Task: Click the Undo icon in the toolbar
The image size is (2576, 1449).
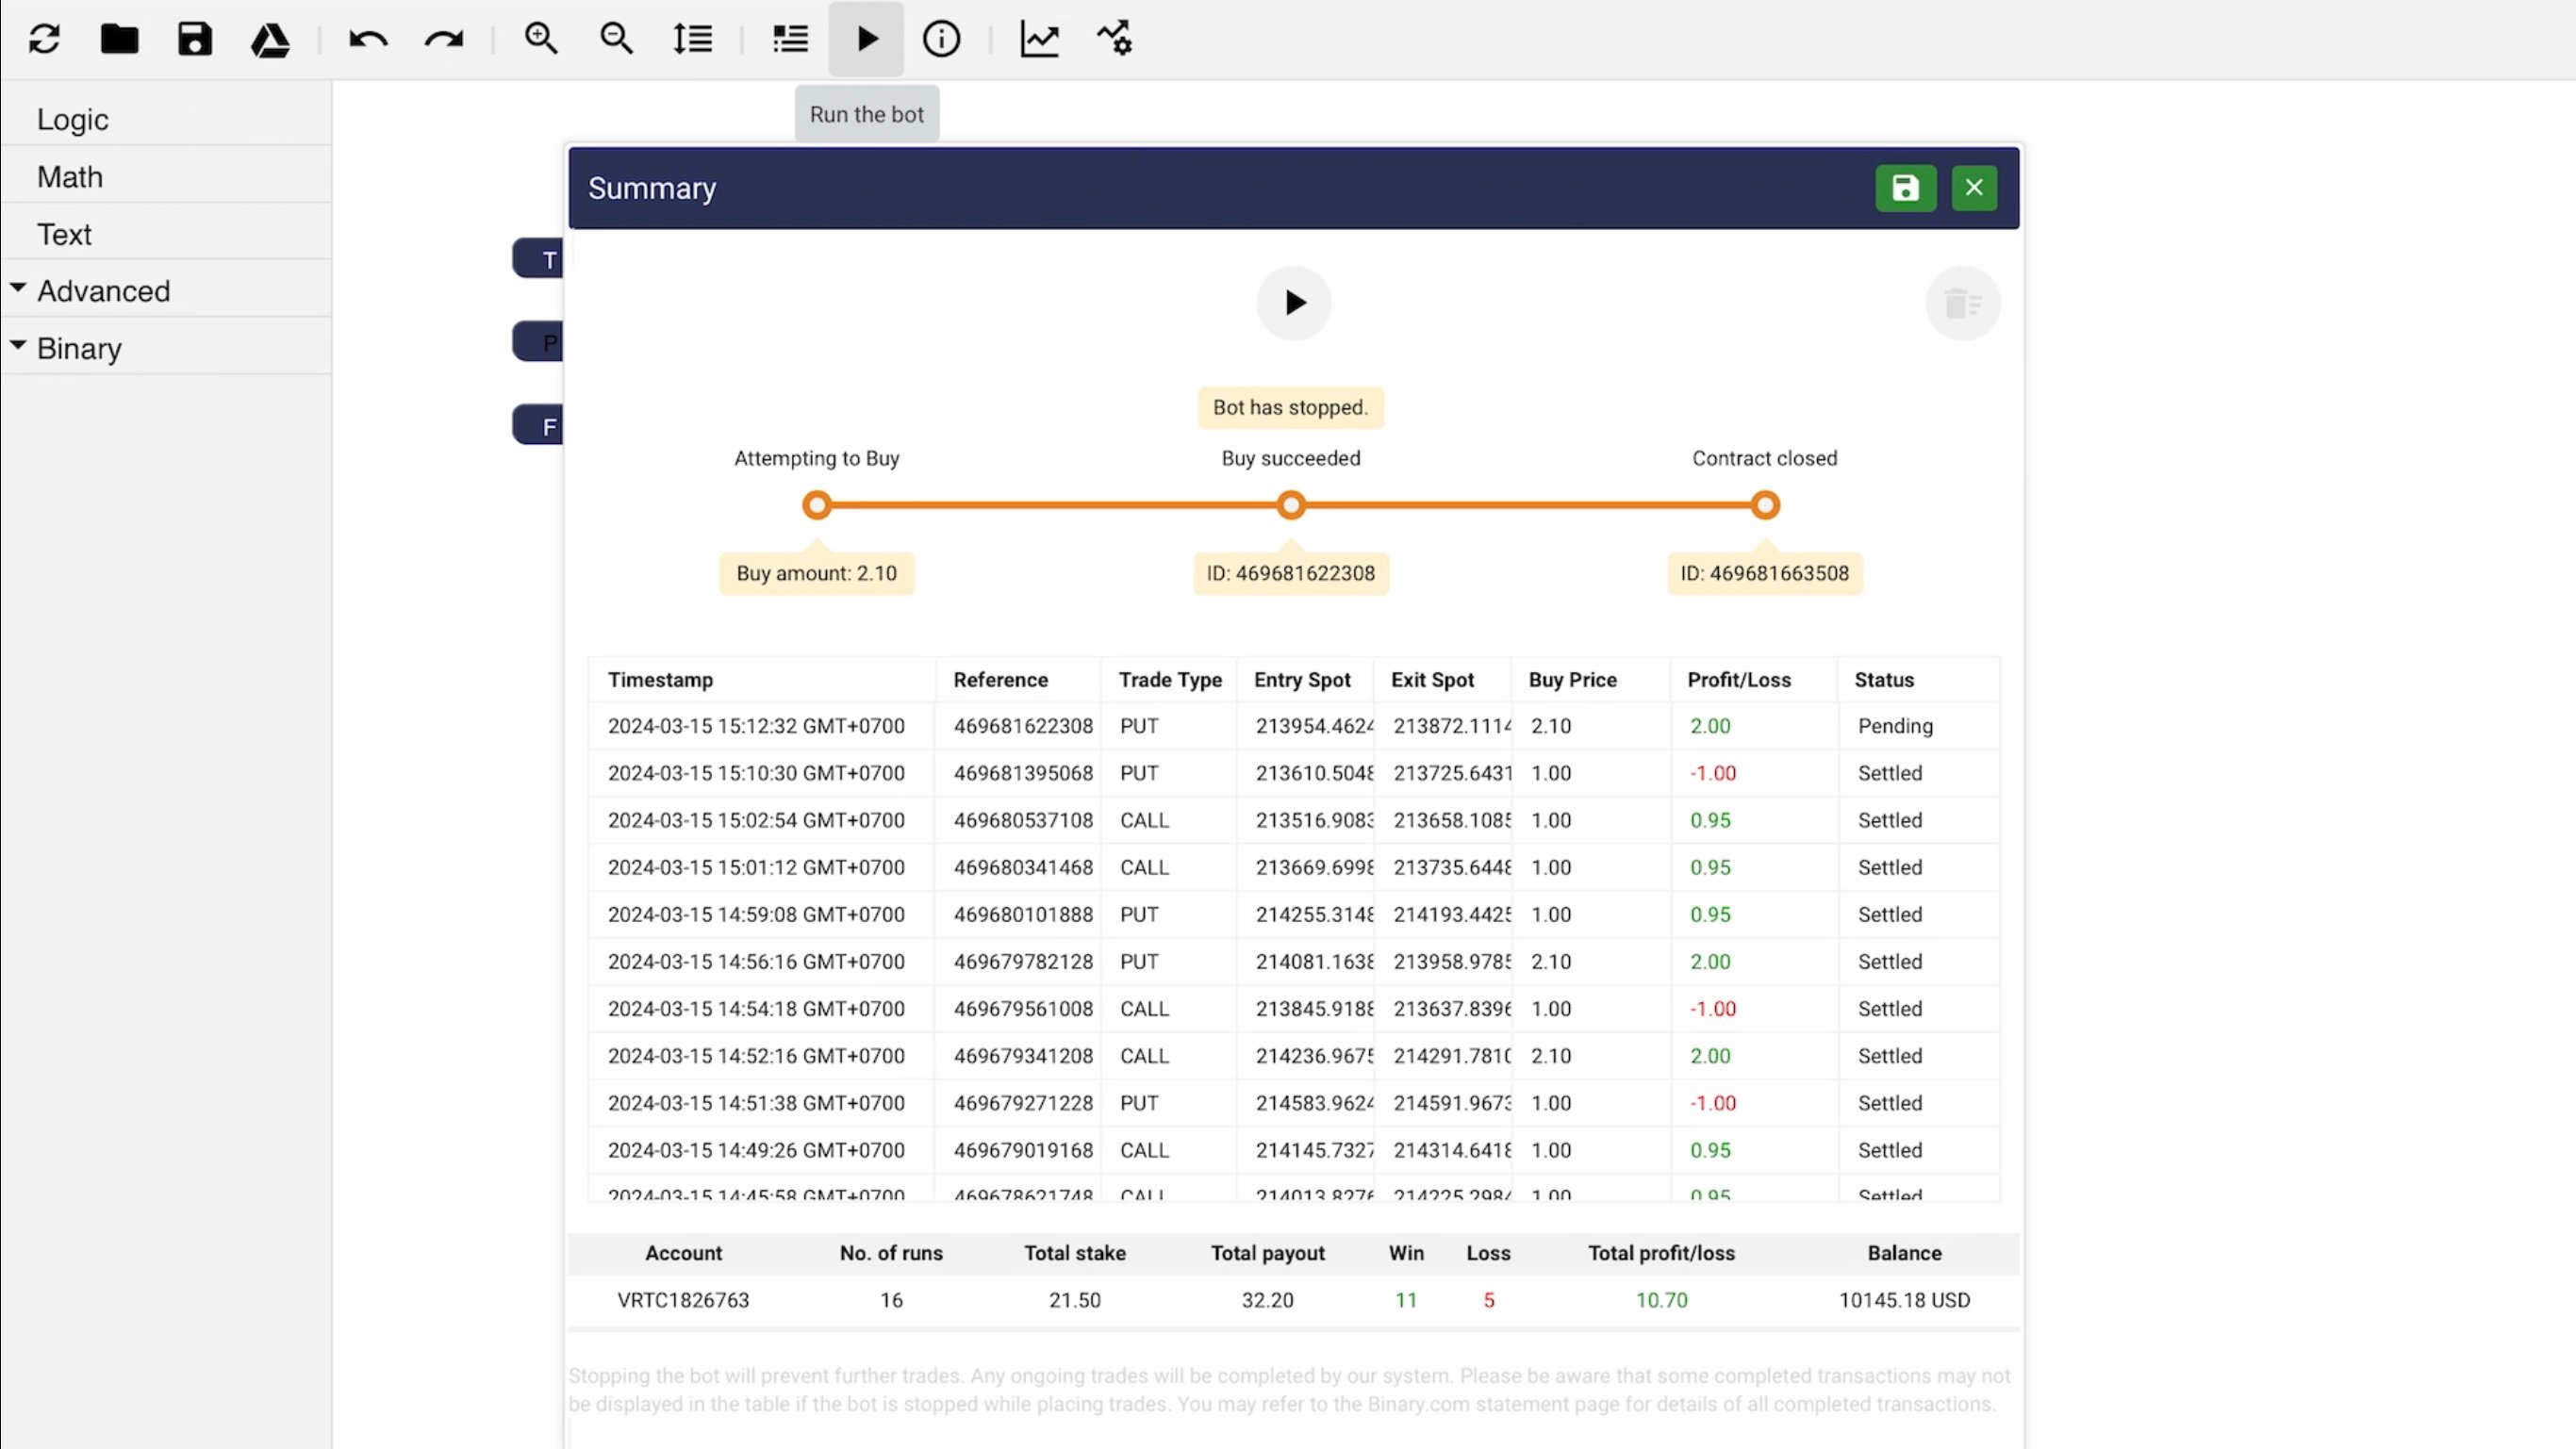Action: 367,39
